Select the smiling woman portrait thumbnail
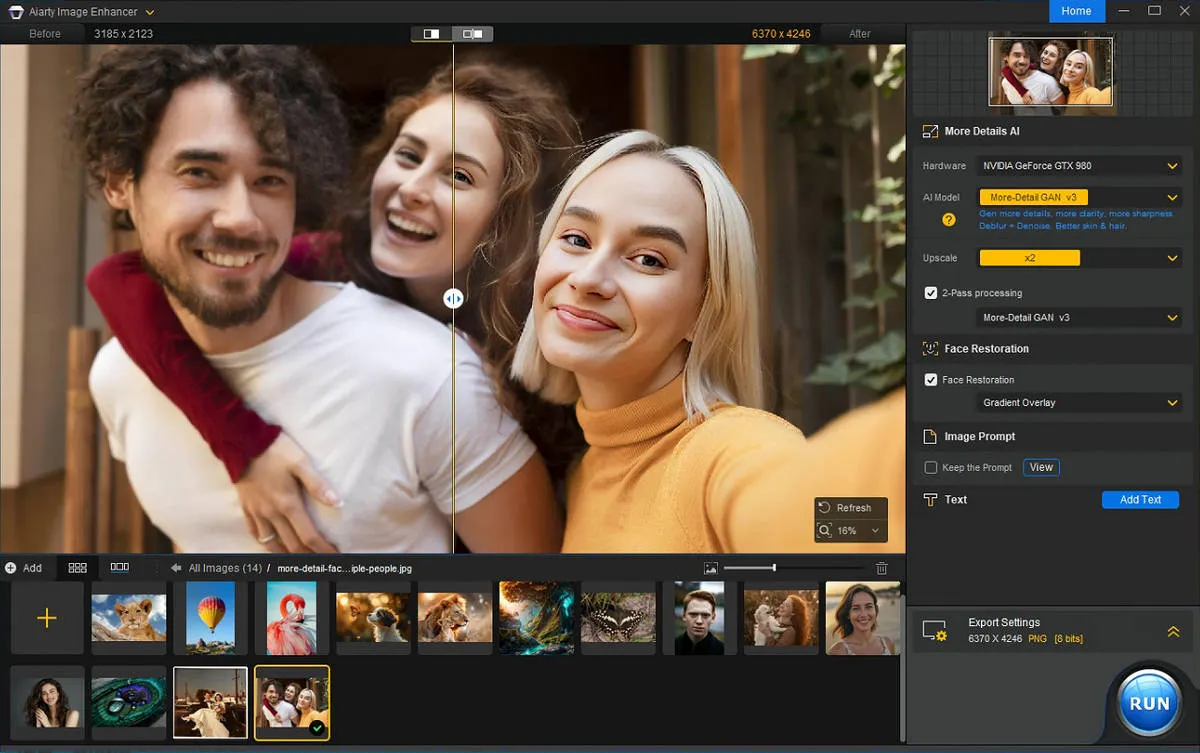The image size is (1200, 753). coord(863,618)
